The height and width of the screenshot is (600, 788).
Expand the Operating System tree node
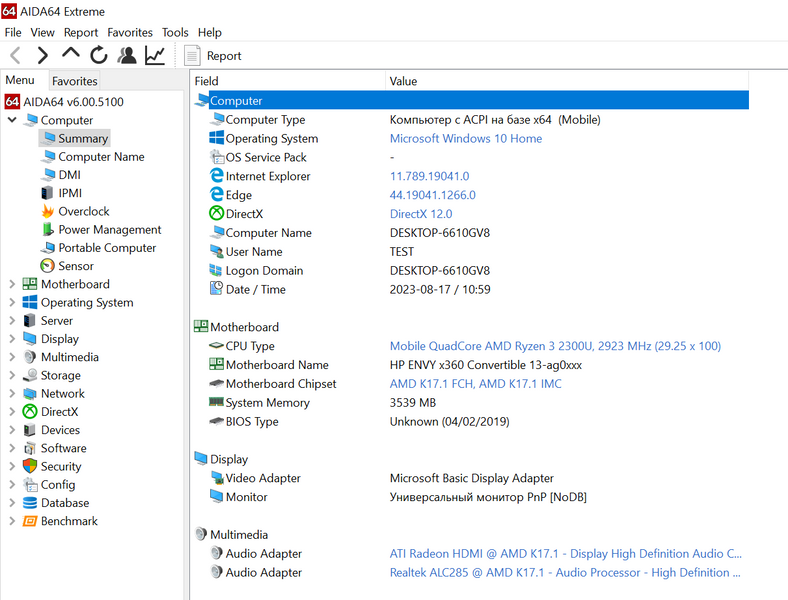tap(12, 303)
